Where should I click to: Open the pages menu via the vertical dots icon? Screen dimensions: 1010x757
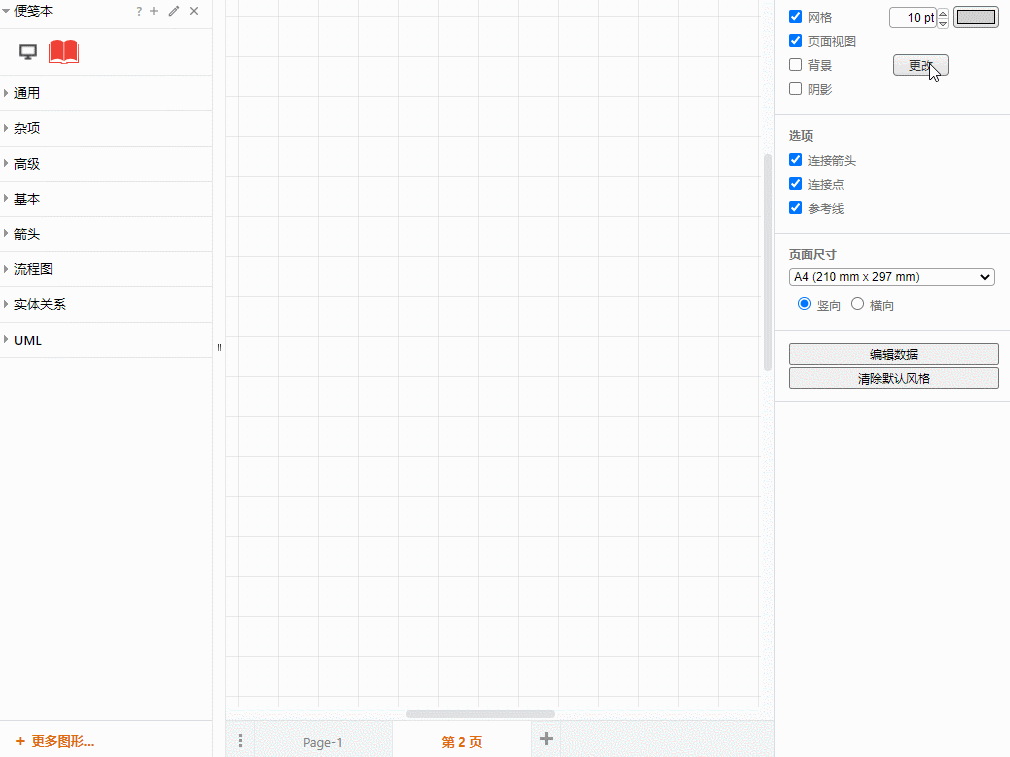coord(240,739)
